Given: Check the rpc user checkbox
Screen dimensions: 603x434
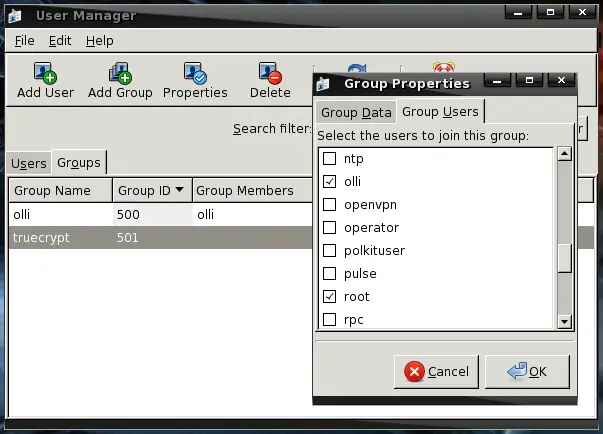Looking at the screenshot, I should pyautogui.click(x=330, y=319).
